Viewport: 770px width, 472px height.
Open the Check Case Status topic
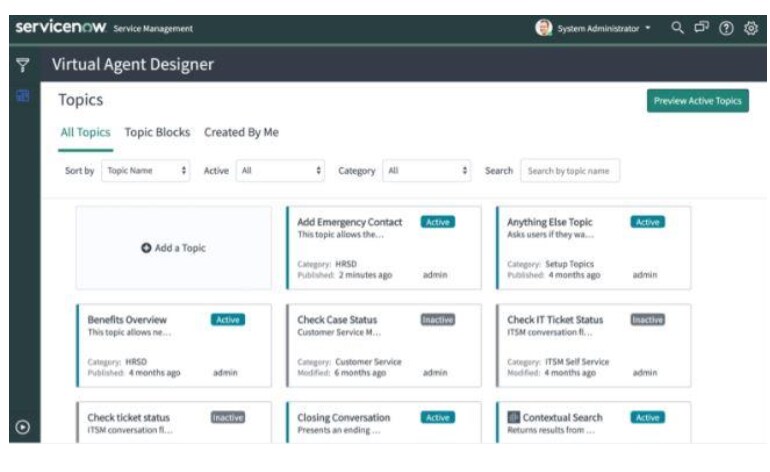tap(384, 346)
